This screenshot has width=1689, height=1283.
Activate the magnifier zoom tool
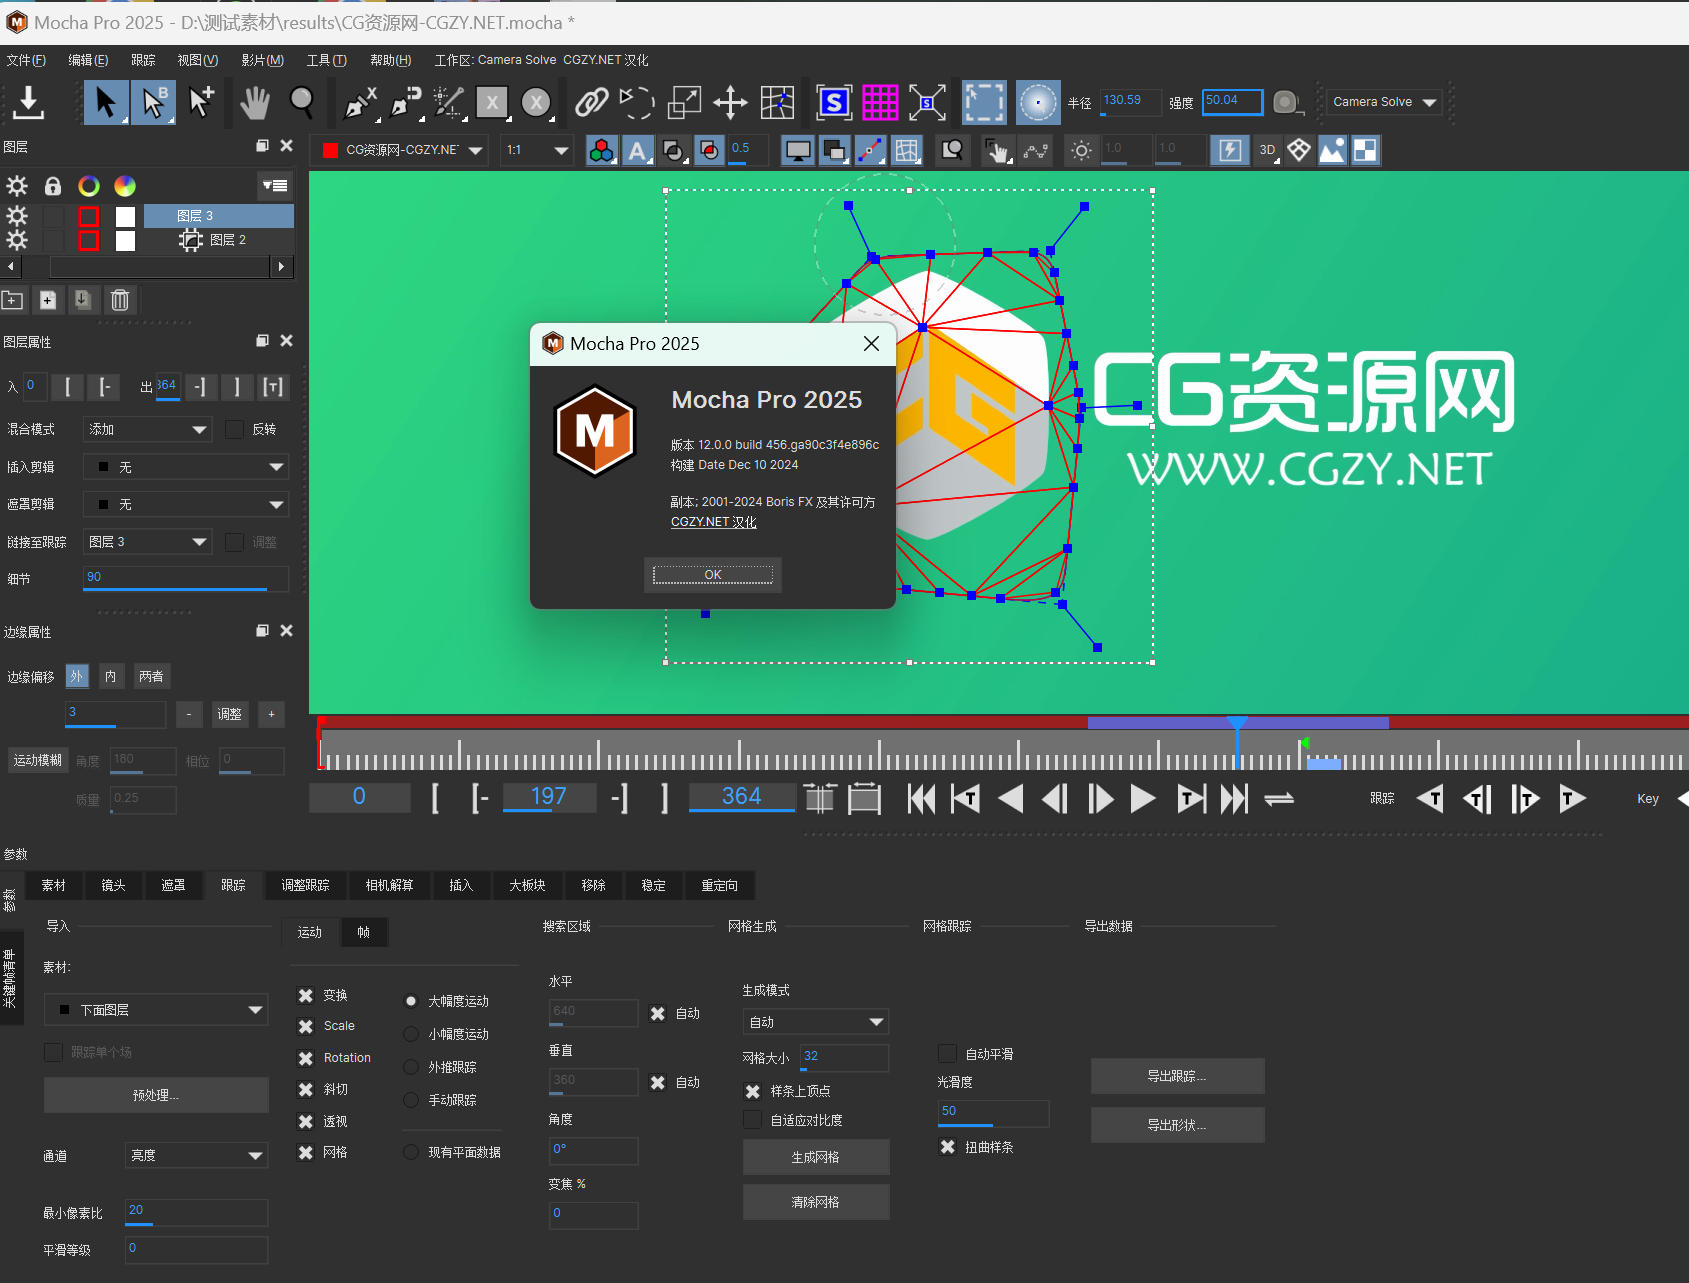(x=301, y=102)
